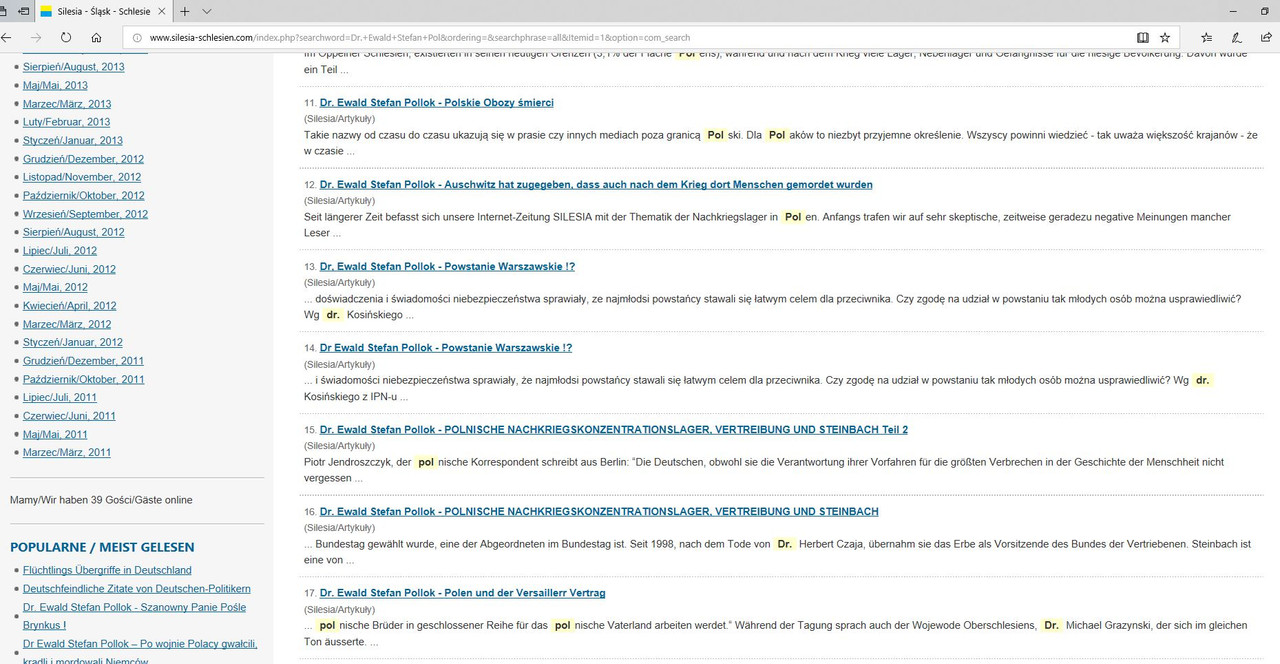Open archive Styczeń/Januar, 2012
The width and height of the screenshot is (1280, 664).
pyautogui.click(x=73, y=343)
